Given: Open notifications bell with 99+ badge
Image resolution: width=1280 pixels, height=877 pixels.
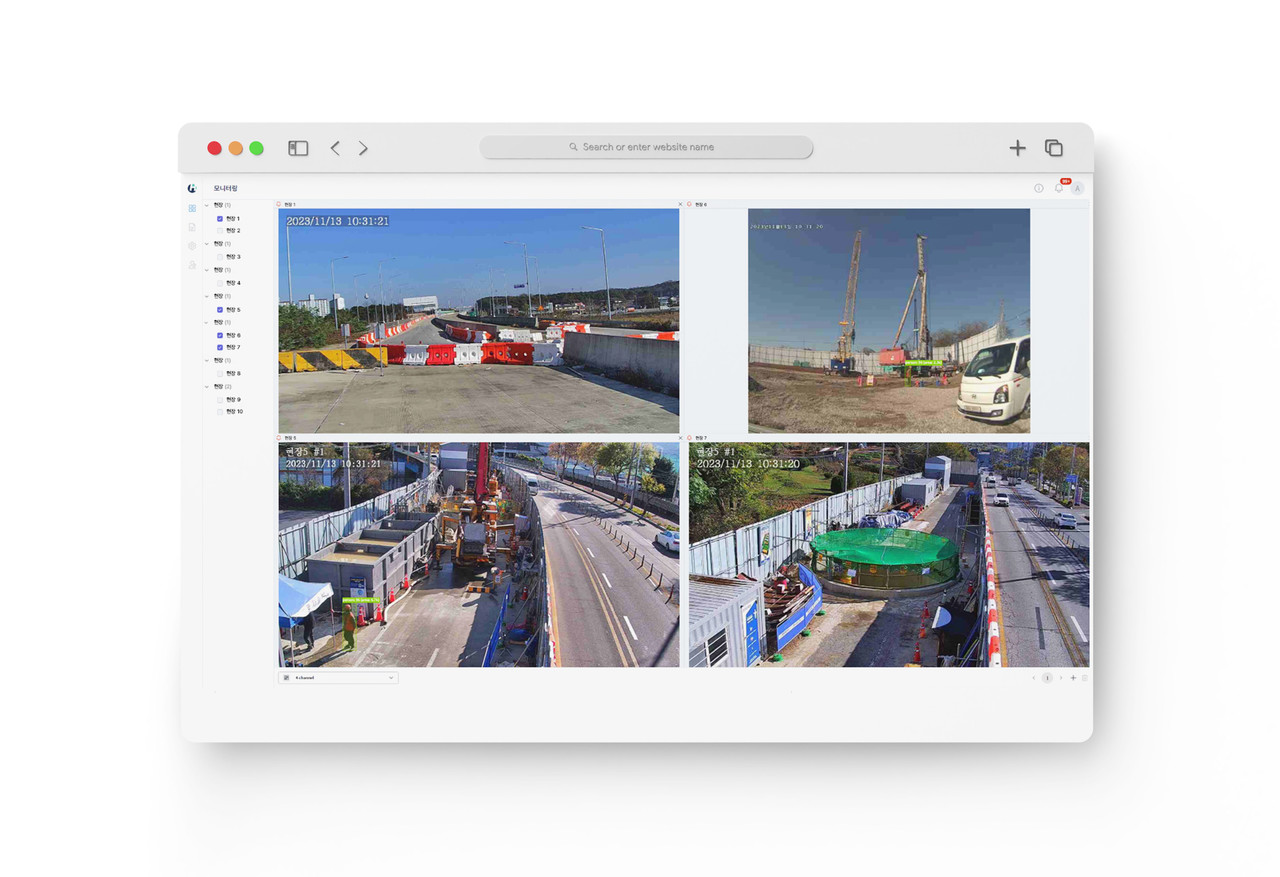Looking at the screenshot, I should (x=1059, y=188).
